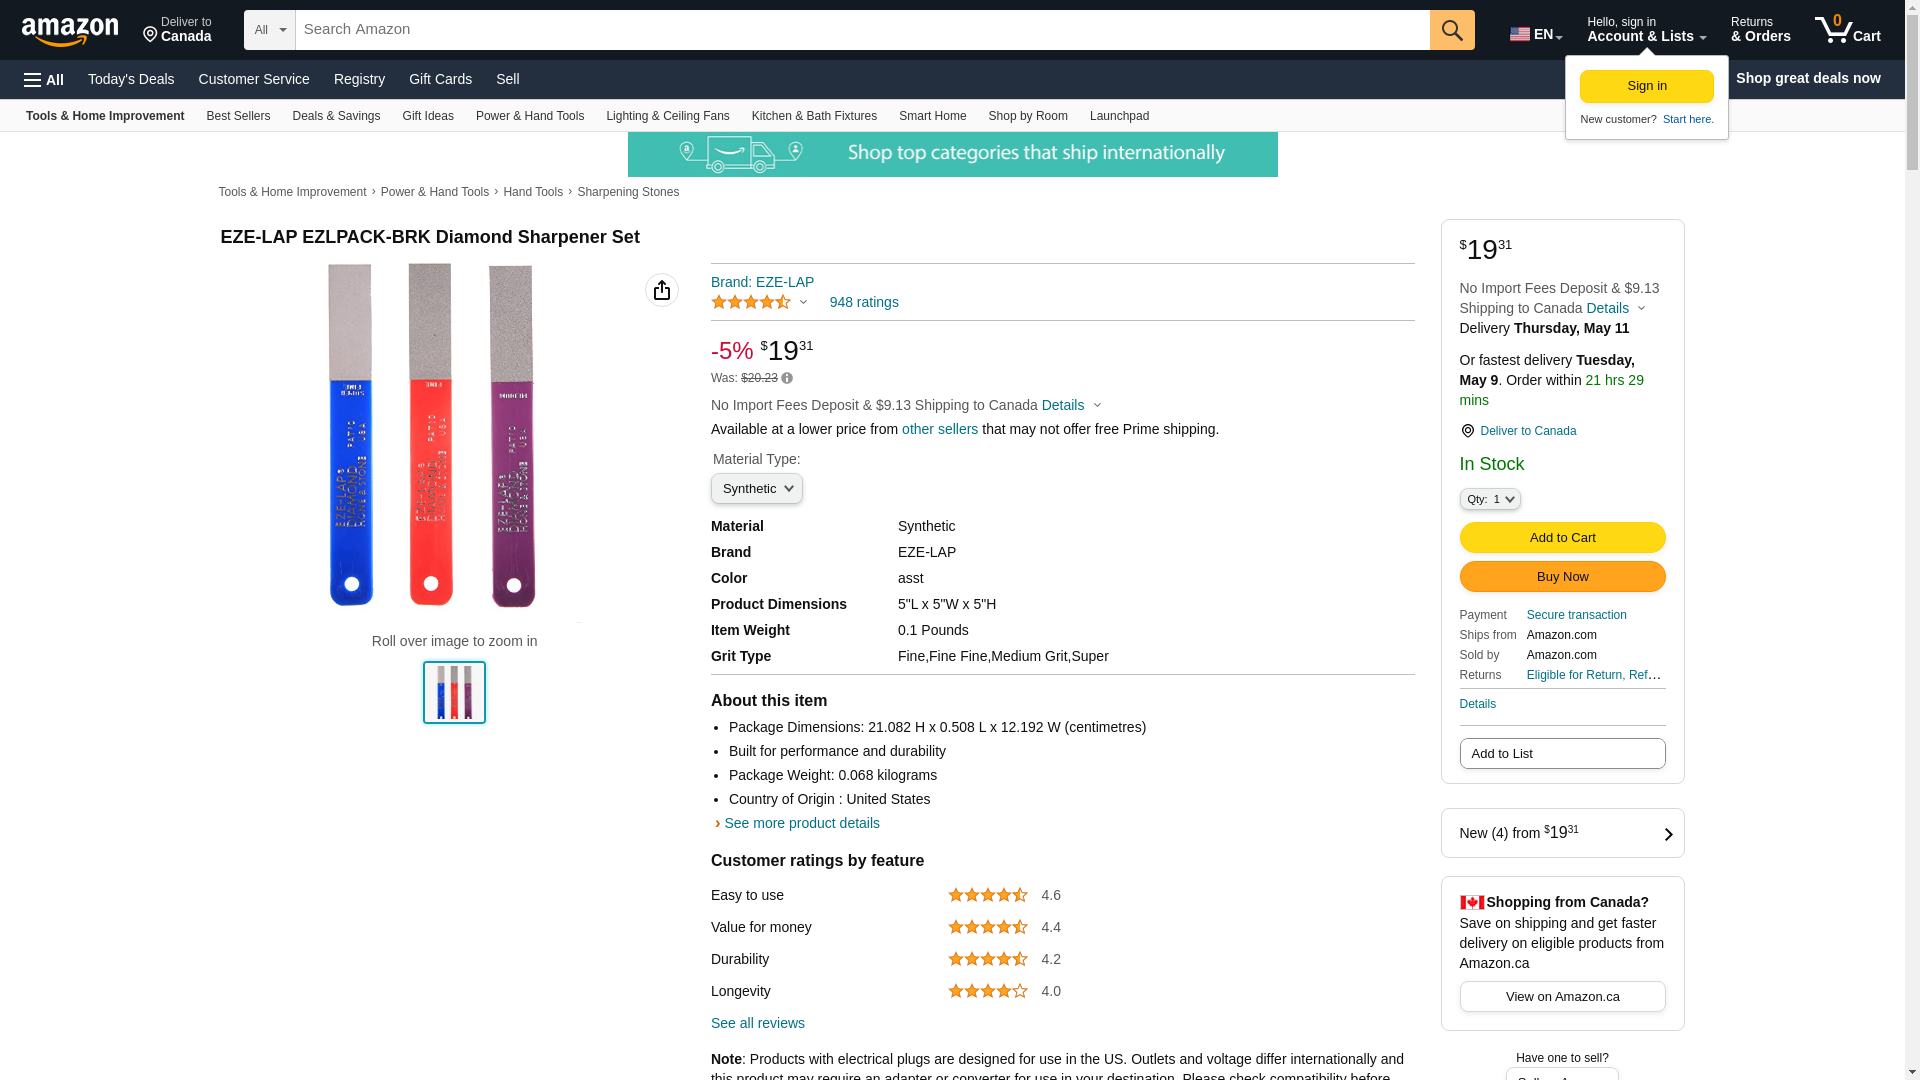
Task: Click the EN language flag selector
Action: 1536,33
